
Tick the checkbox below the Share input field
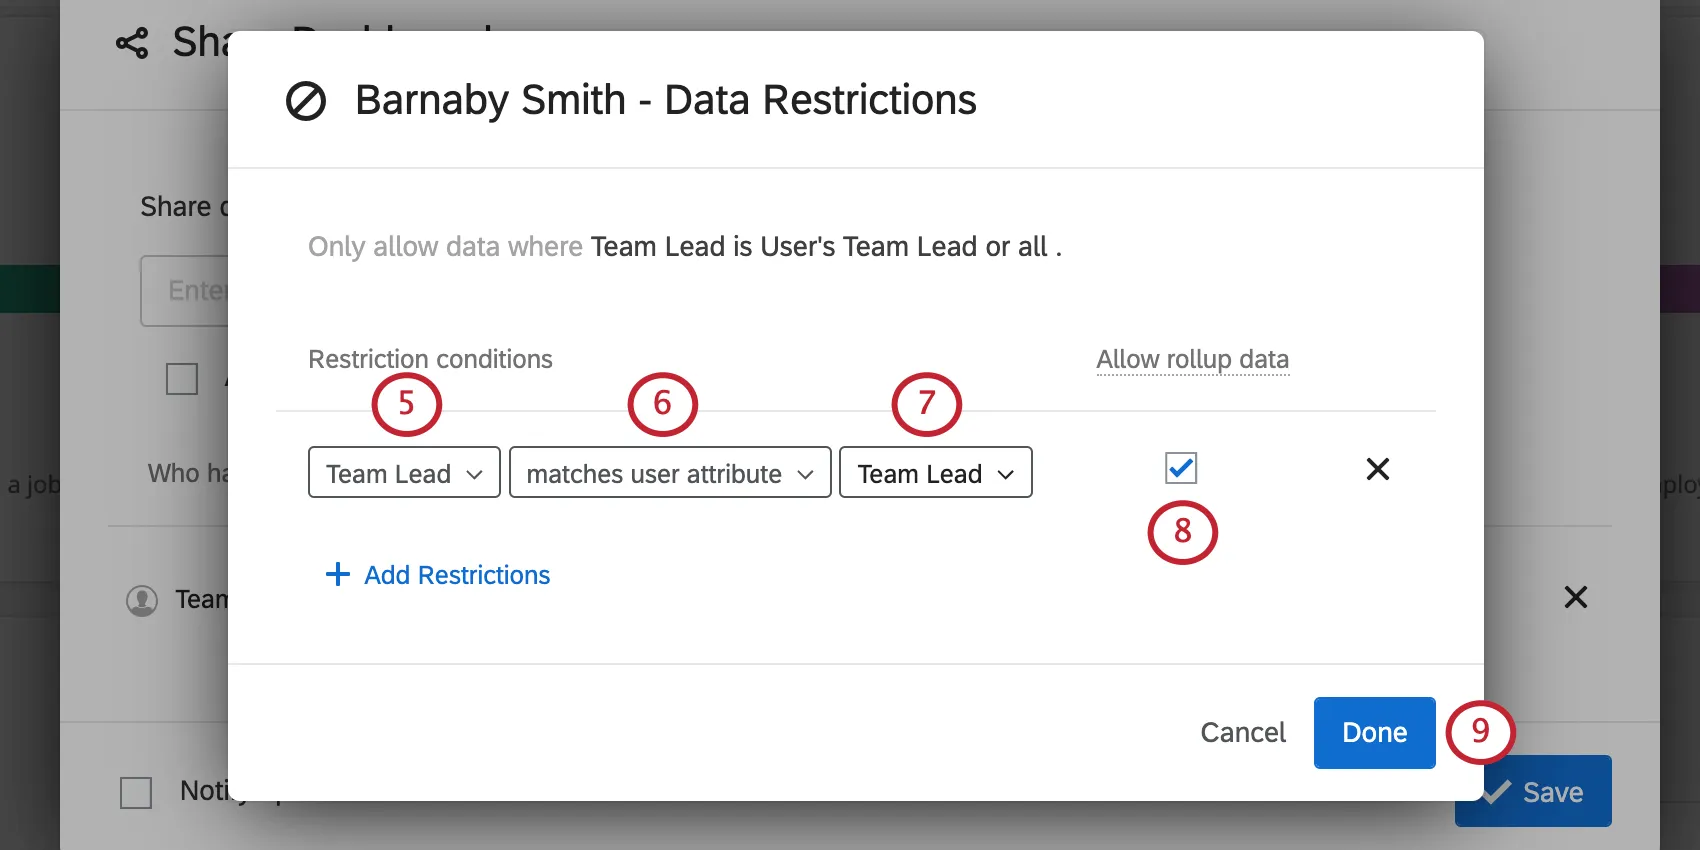182,379
